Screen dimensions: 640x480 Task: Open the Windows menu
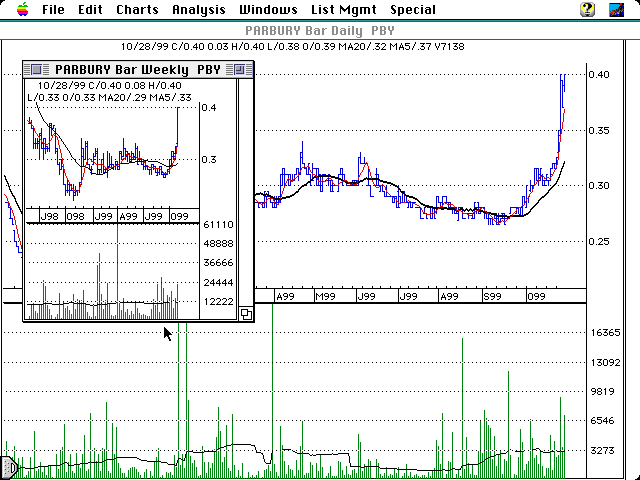268,9
